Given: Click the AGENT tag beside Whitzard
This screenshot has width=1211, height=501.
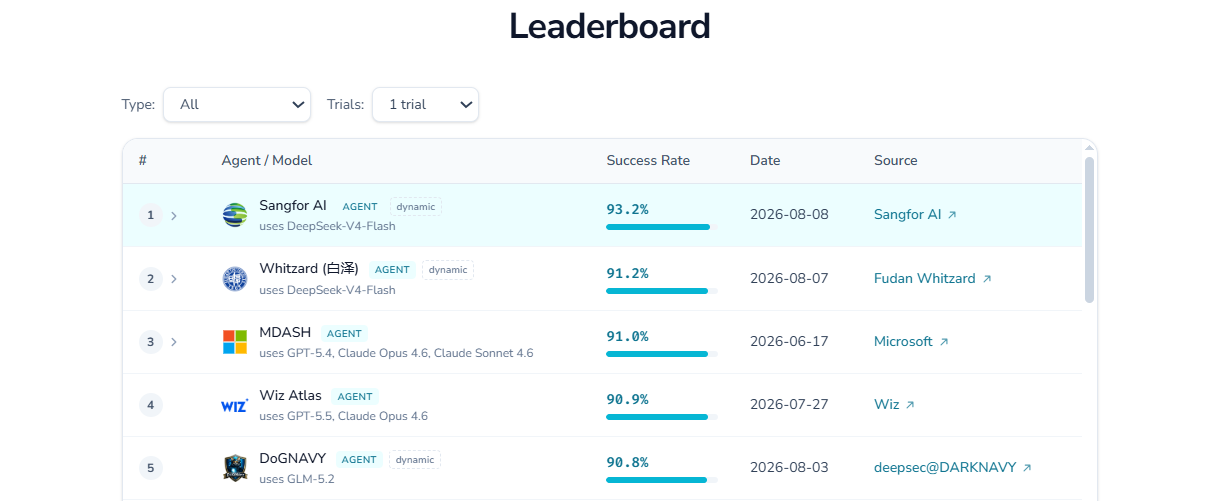Looking at the screenshot, I should click(392, 270).
